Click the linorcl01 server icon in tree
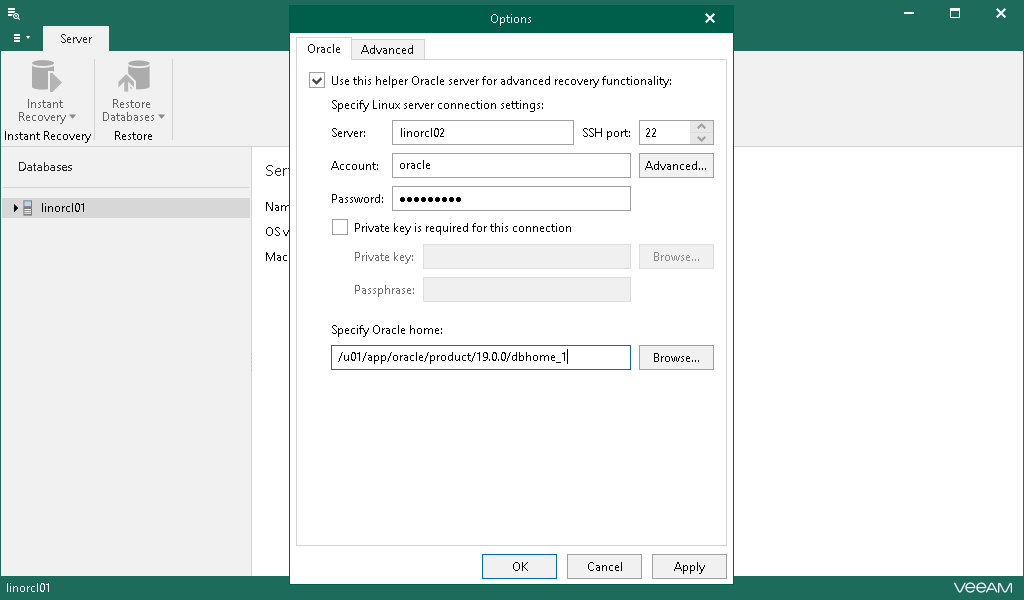Image resolution: width=1024 pixels, height=600 pixels. pos(28,208)
